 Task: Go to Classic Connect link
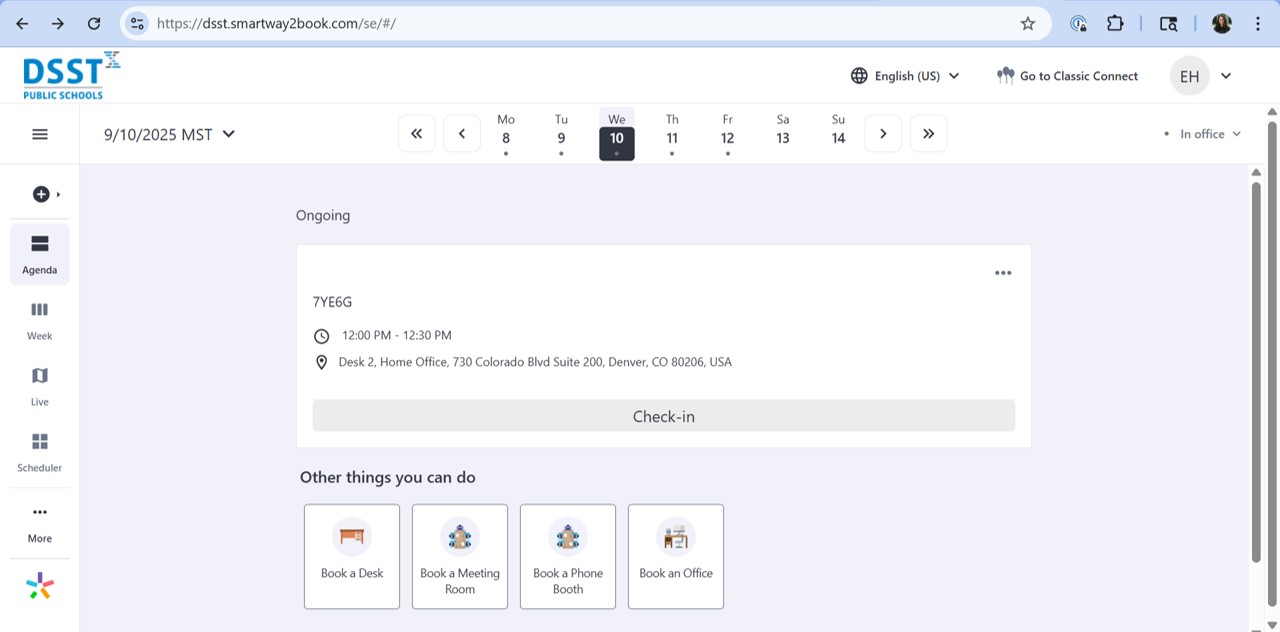click(x=1067, y=76)
